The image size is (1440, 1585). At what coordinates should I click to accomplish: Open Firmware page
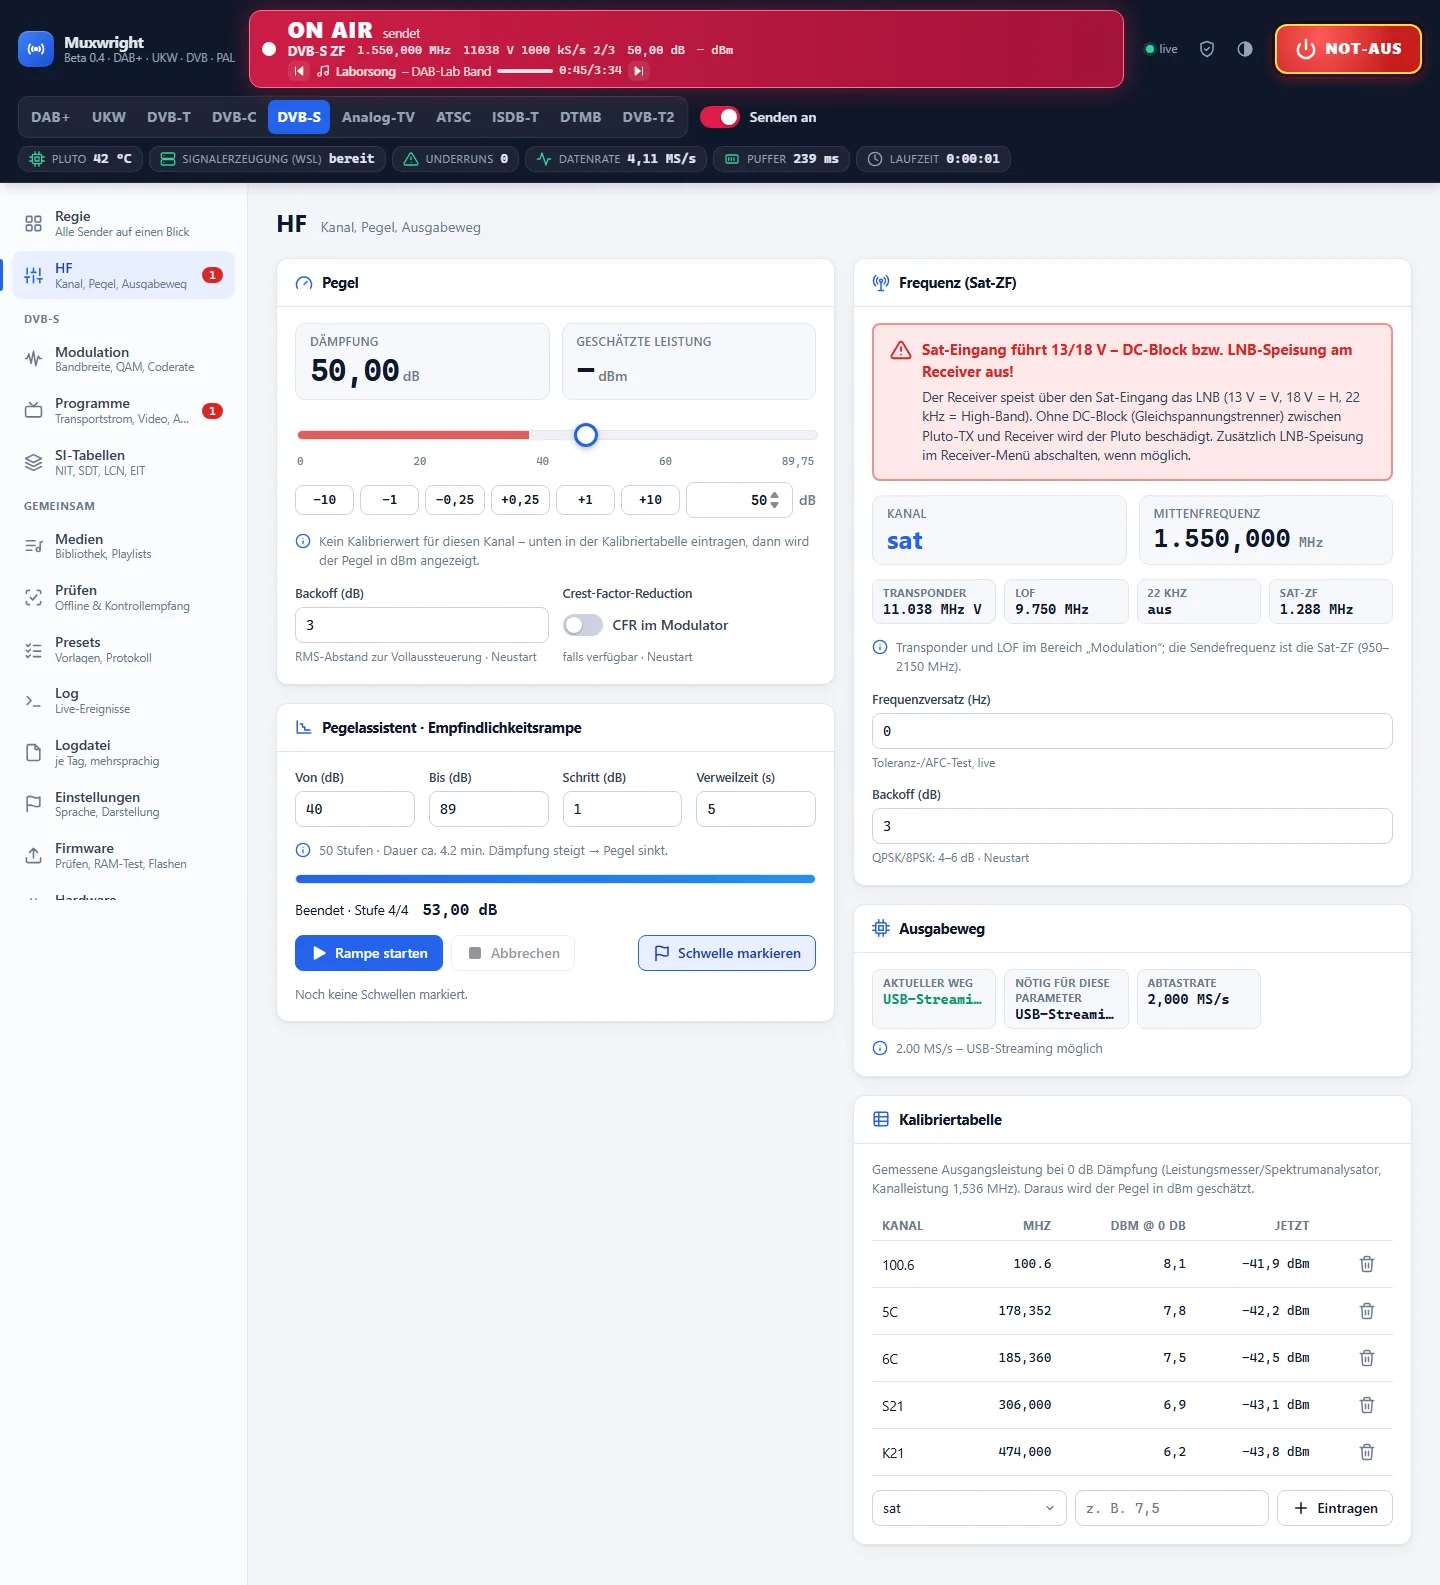[x=124, y=855]
